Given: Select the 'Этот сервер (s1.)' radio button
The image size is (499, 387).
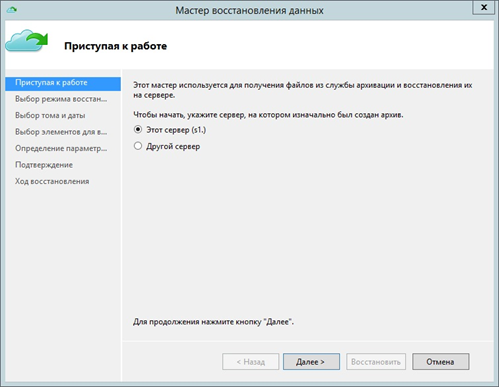Looking at the screenshot, I should point(138,129).
